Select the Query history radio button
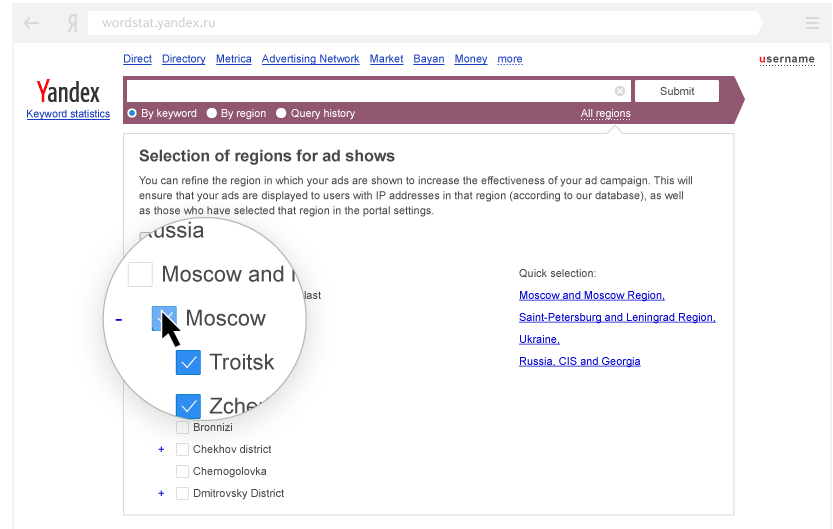 281,113
